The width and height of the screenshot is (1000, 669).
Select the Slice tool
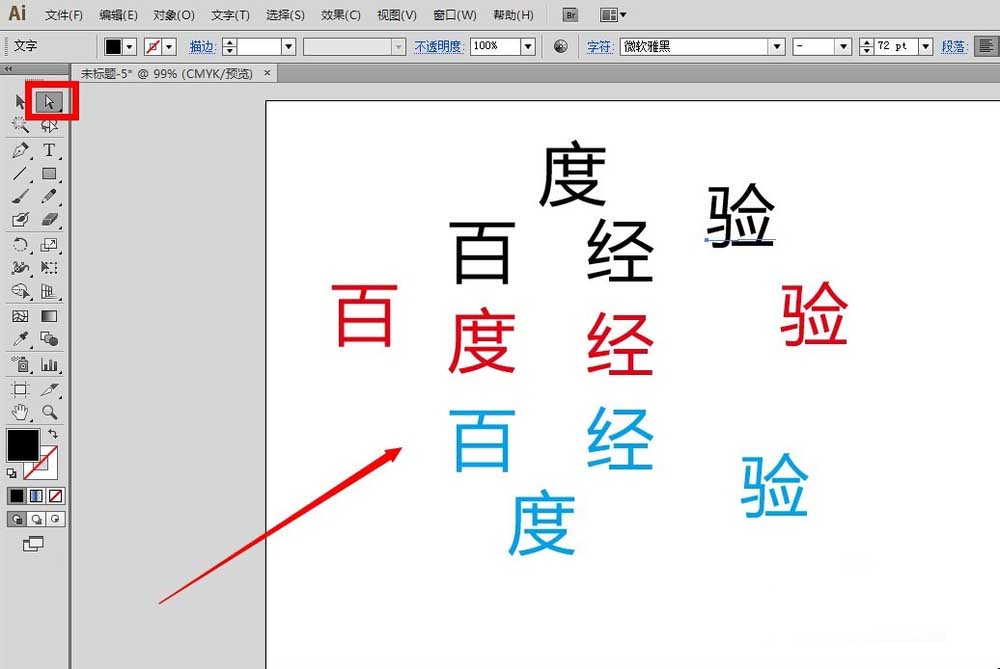point(49,389)
